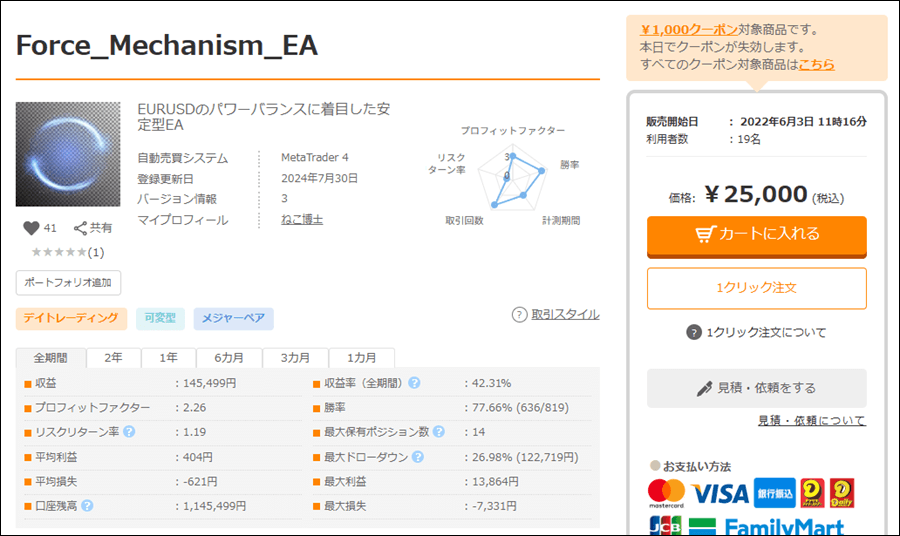This screenshot has width=900, height=536.
Task: Add item with カートに入れる button
Action: [x=756, y=235]
